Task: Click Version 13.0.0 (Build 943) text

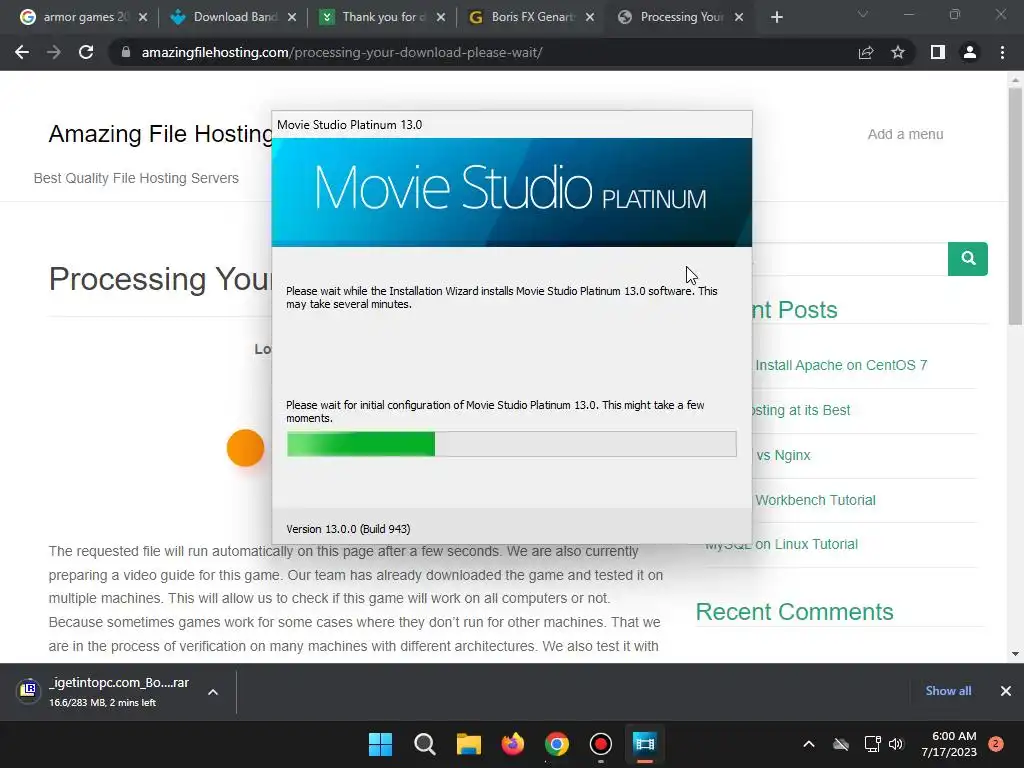Action: coord(348,529)
